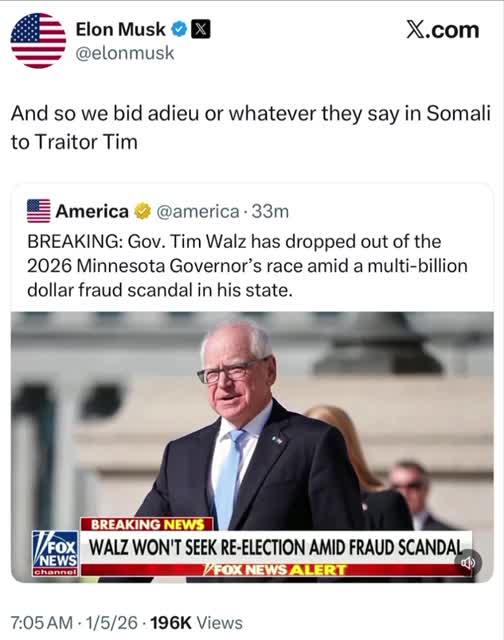This screenshot has width=504, height=640.
Task: Open the @america handle link
Action: (198, 211)
